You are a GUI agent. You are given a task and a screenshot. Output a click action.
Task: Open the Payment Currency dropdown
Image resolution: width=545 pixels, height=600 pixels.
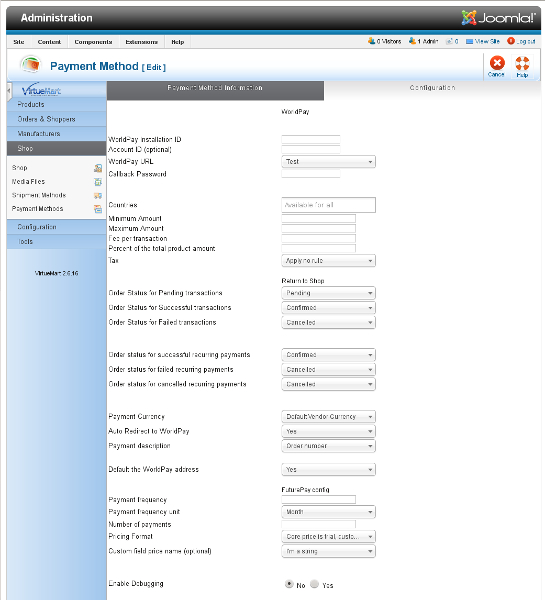(328, 417)
